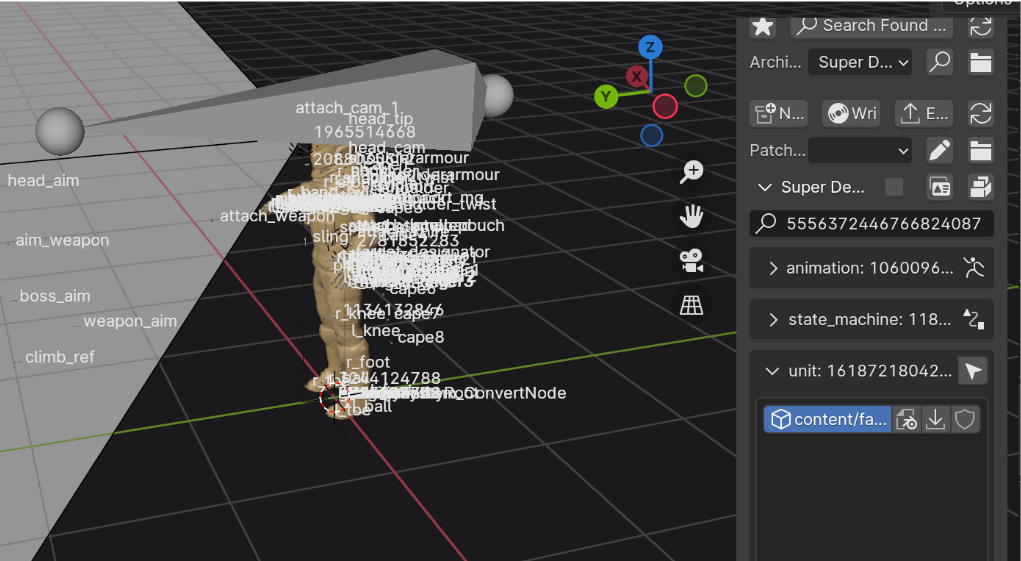The image size is (1021, 561).
Task: Click the Blender file import icon on content/fa... row
Action: [906, 420]
